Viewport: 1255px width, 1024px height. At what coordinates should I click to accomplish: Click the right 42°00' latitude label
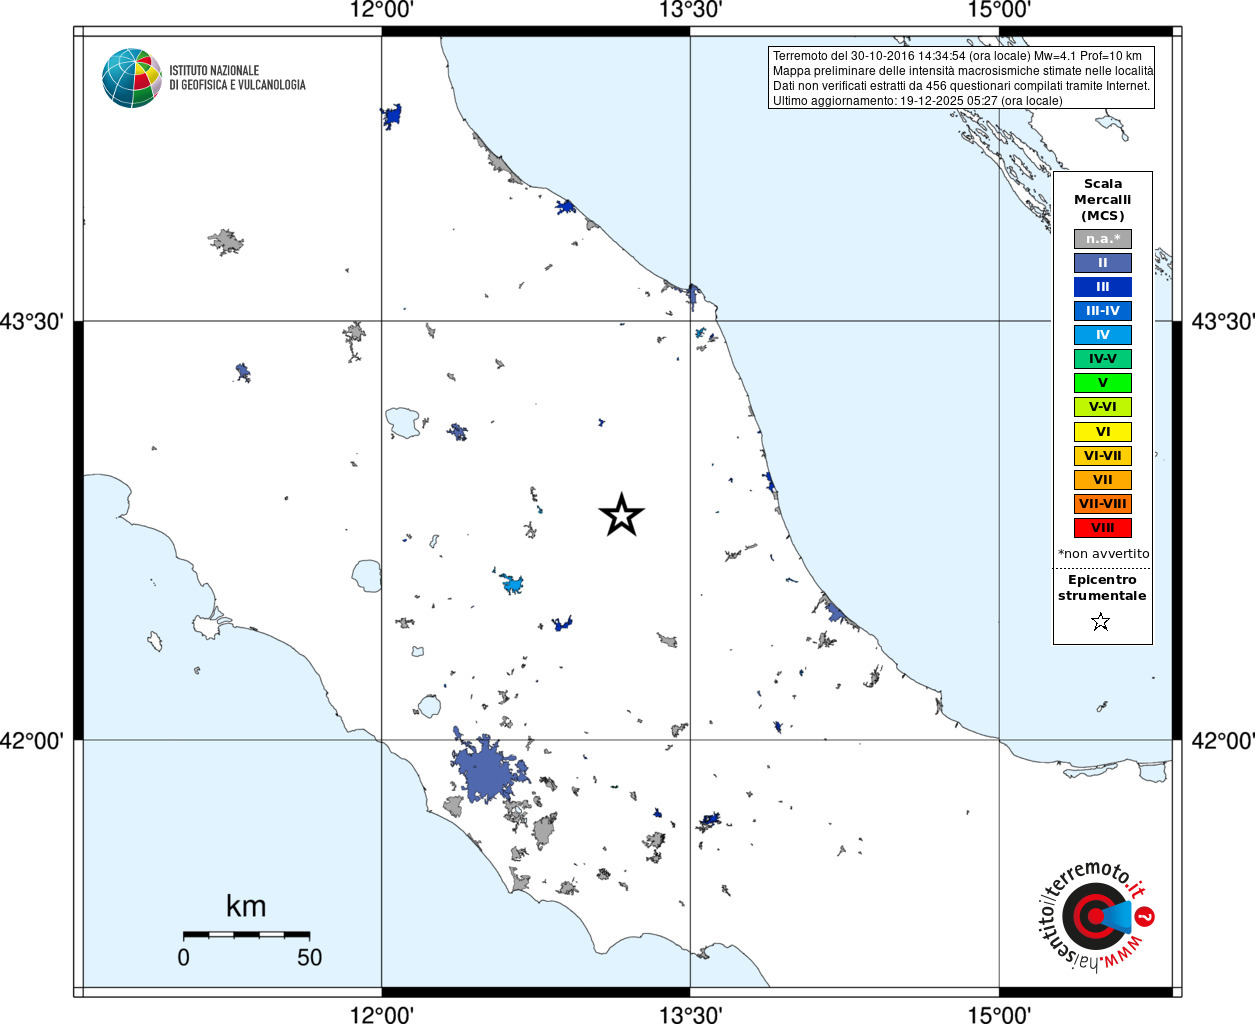pos(1222,740)
